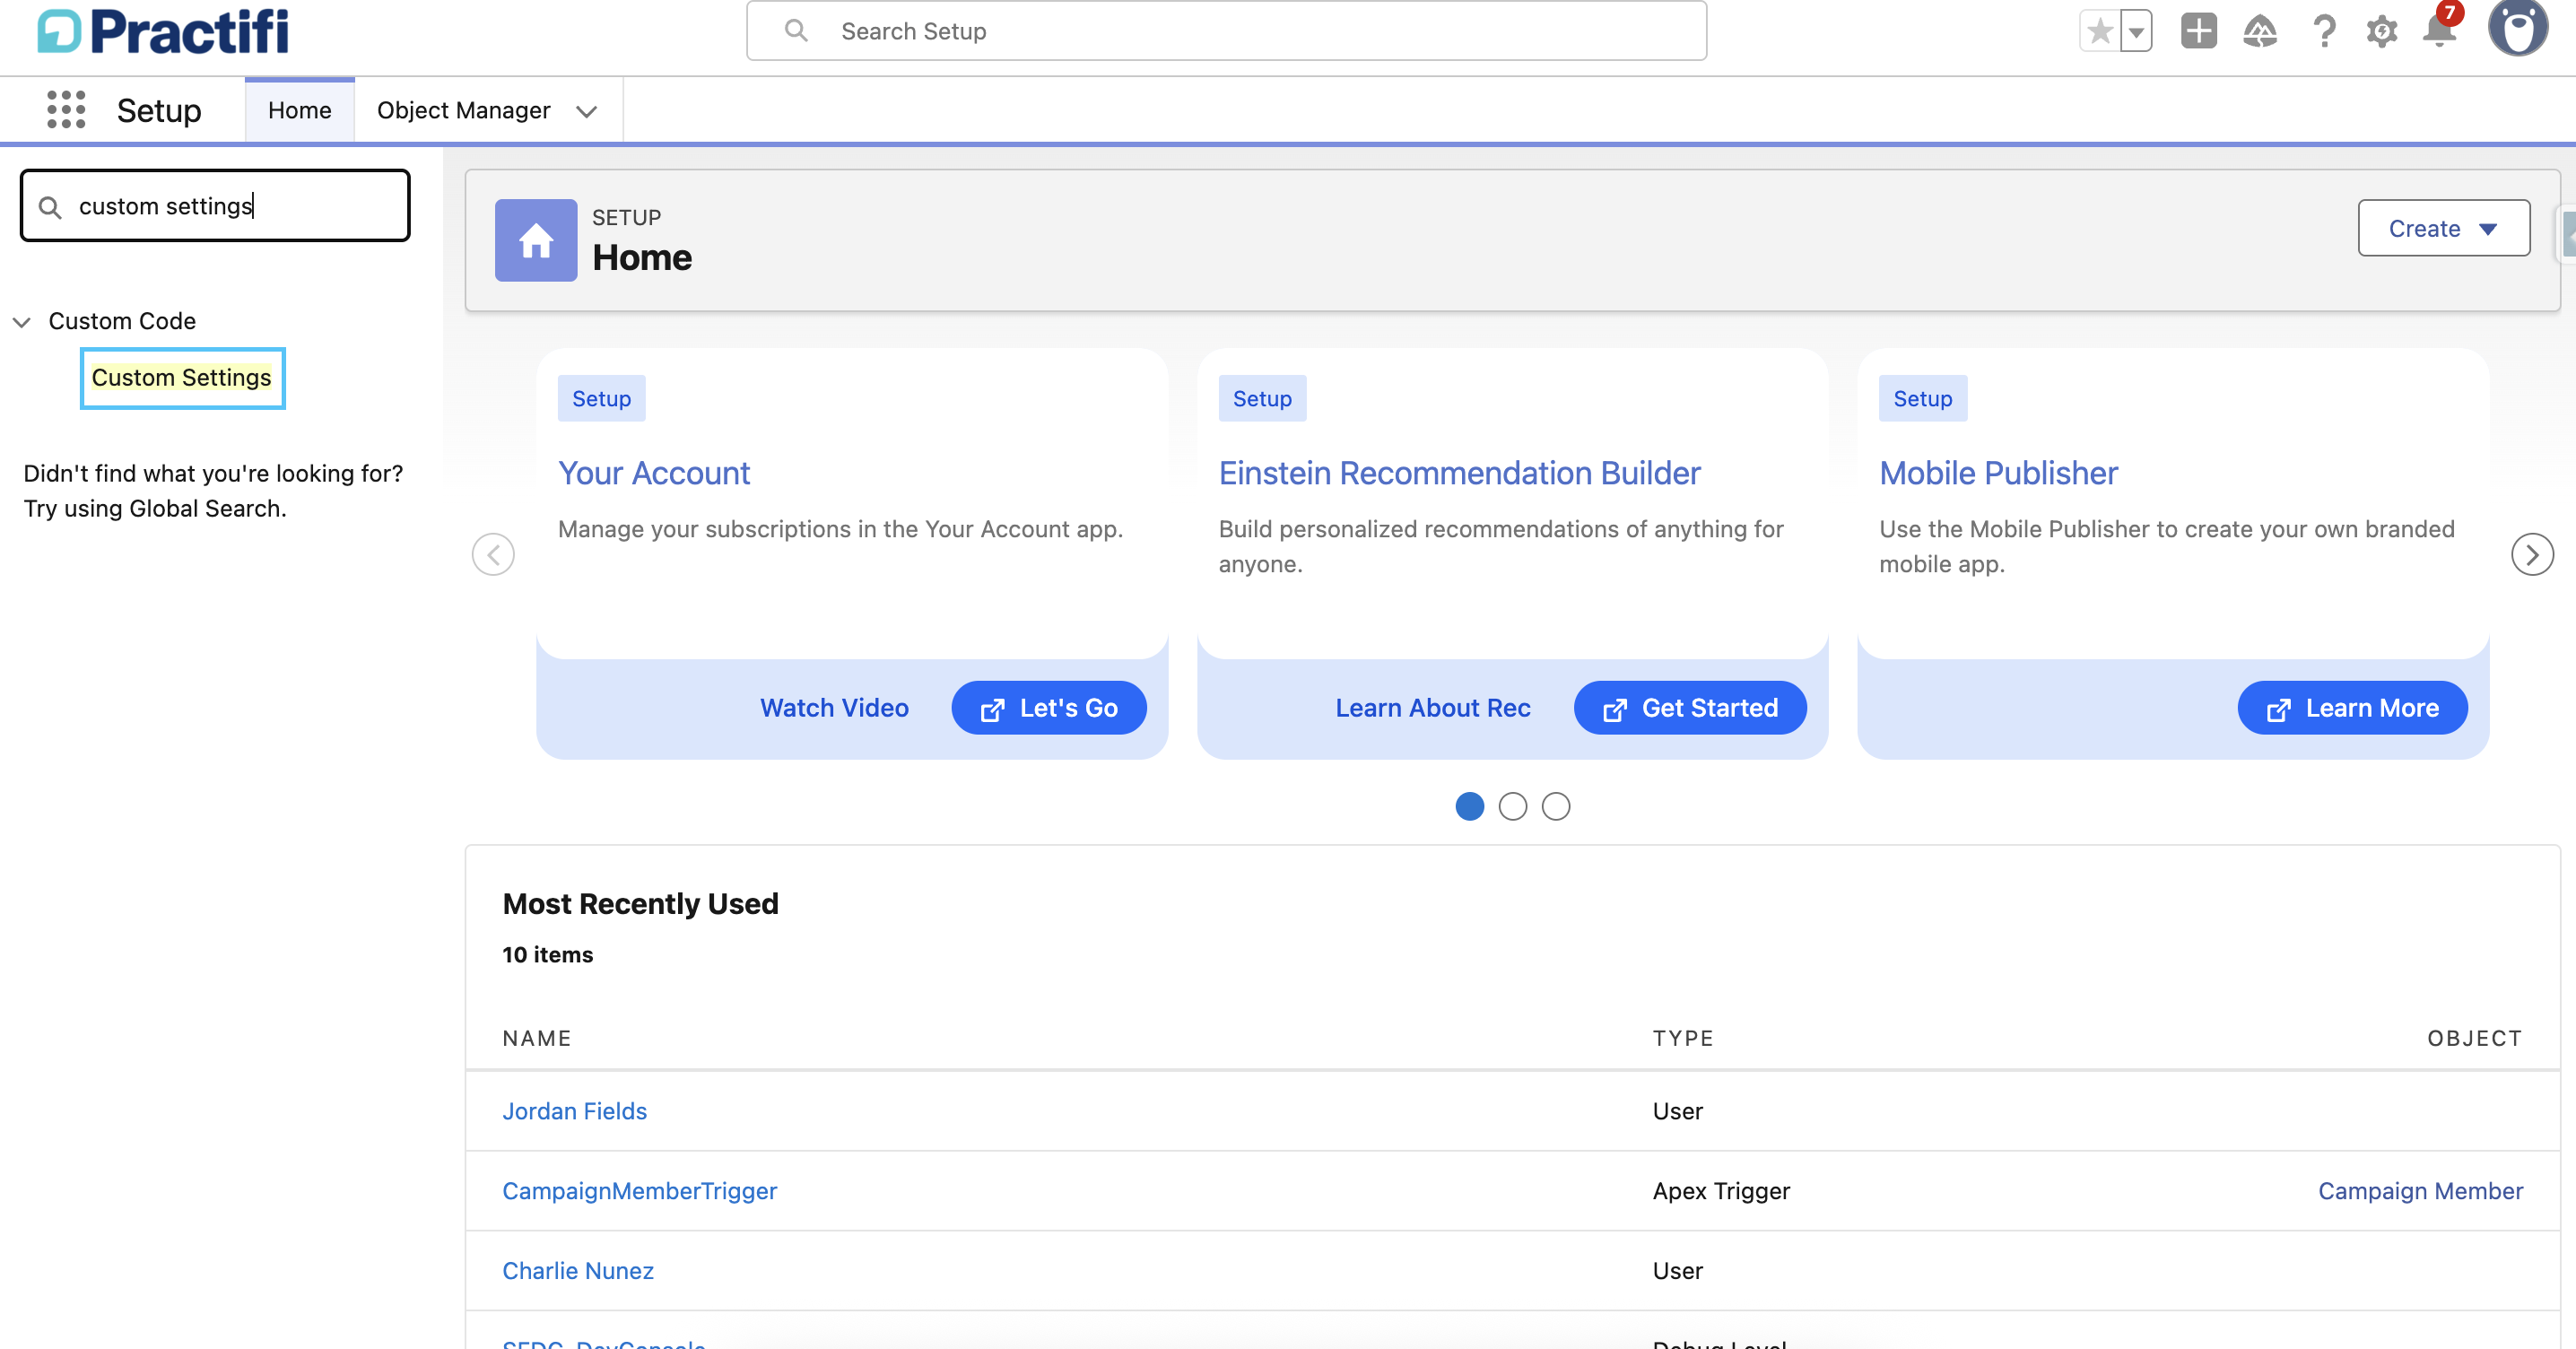Viewport: 2576px width, 1349px height.
Task: Toggle the favorite star for this page
Action: (x=2098, y=31)
